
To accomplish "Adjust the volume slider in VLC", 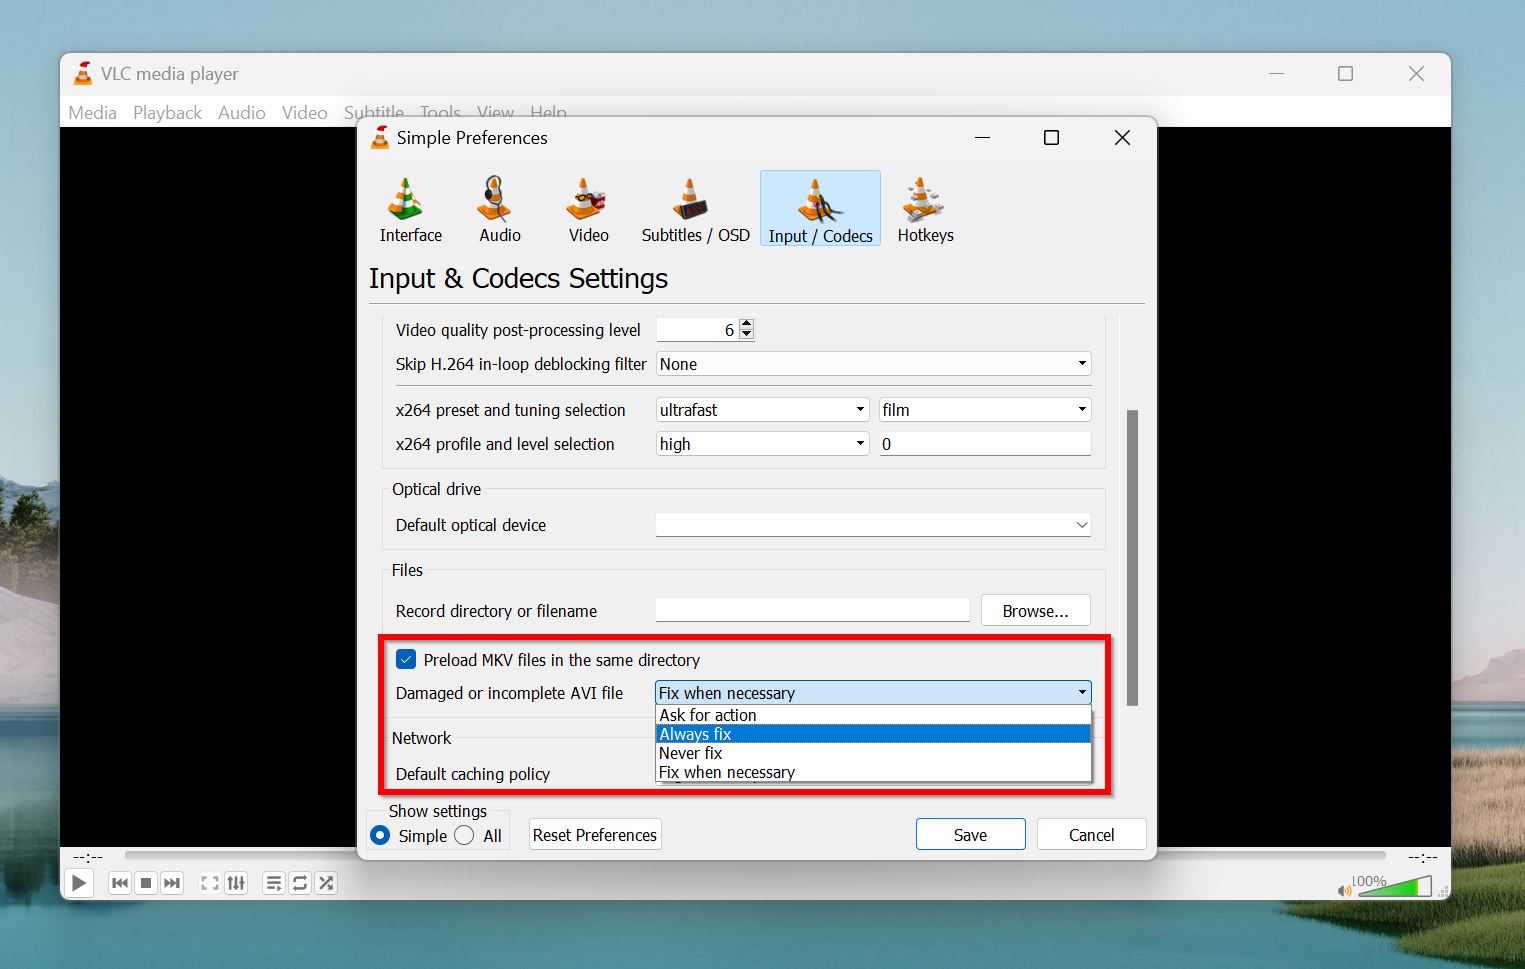I will click(1395, 886).
